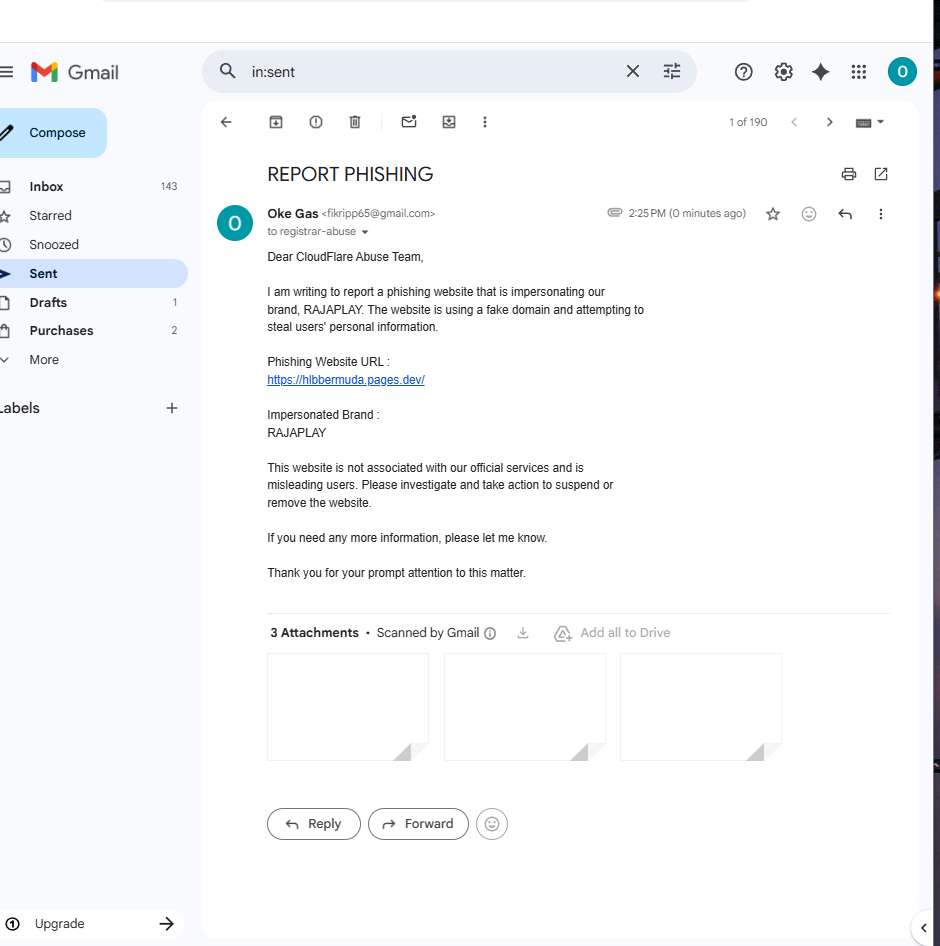Mark the message as unread
The height and width of the screenshot is (946, 940).
point(409,122)
